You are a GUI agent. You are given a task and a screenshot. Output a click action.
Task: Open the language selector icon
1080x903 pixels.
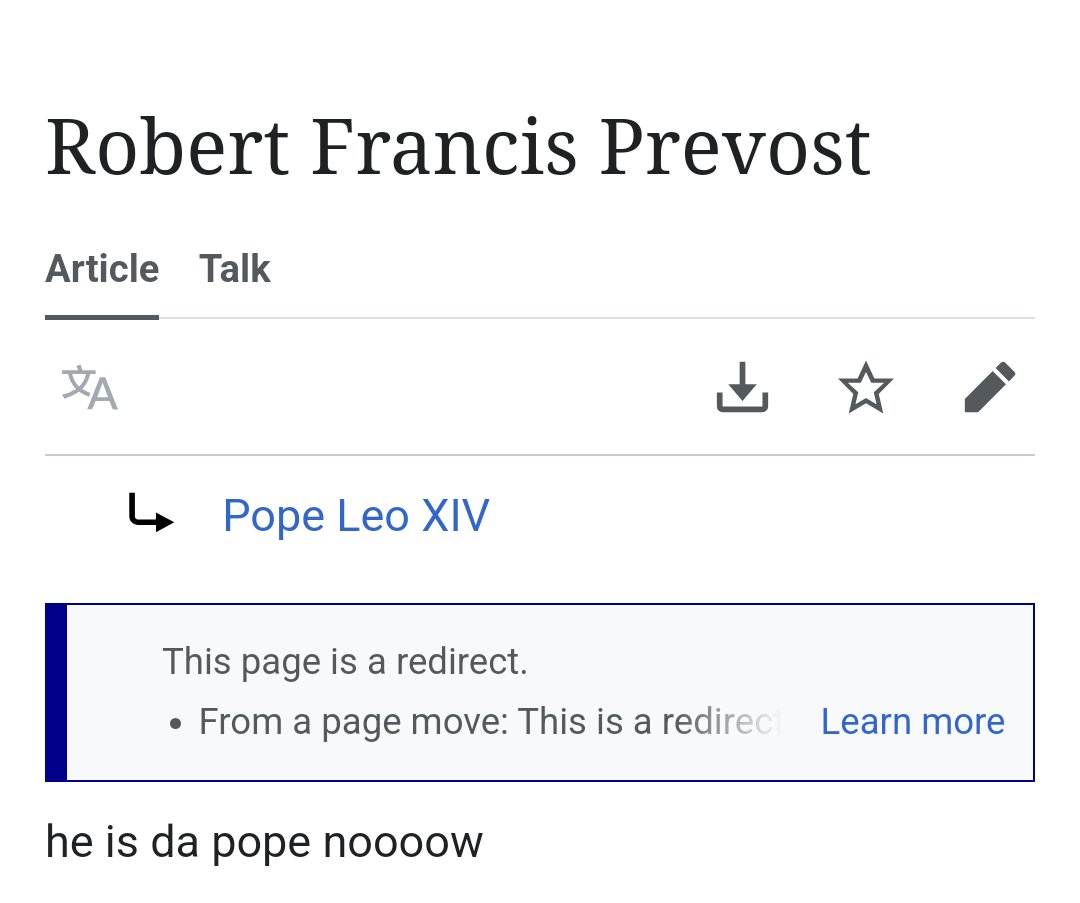(x=90, y=387)
